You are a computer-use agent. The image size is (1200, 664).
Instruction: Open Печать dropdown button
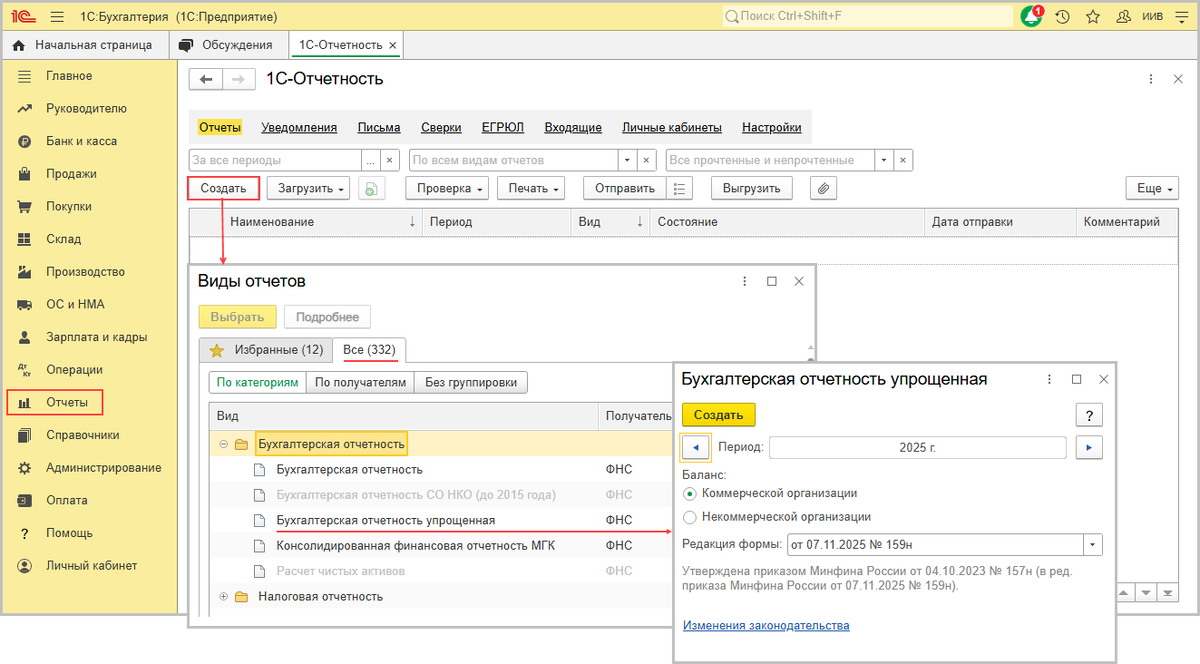[x=531, y=188]
